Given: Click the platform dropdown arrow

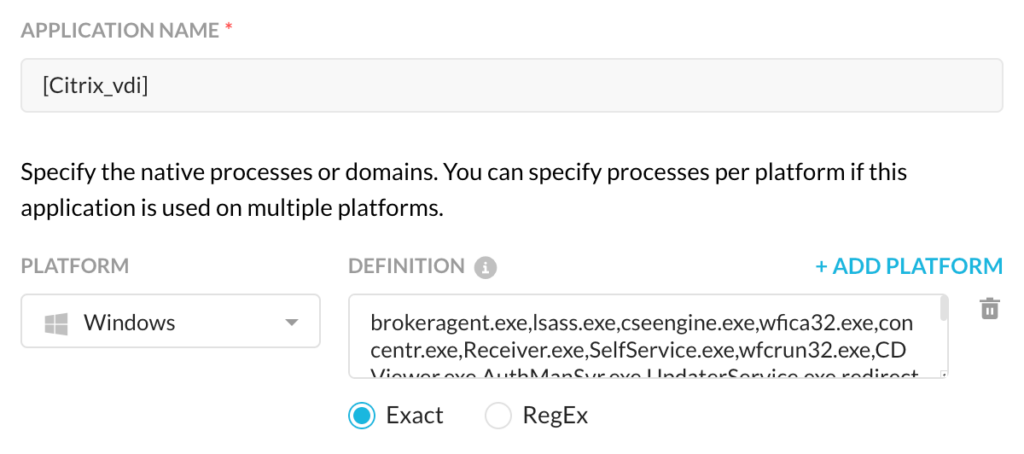Looking at the screenshot, I should point(292,323).
